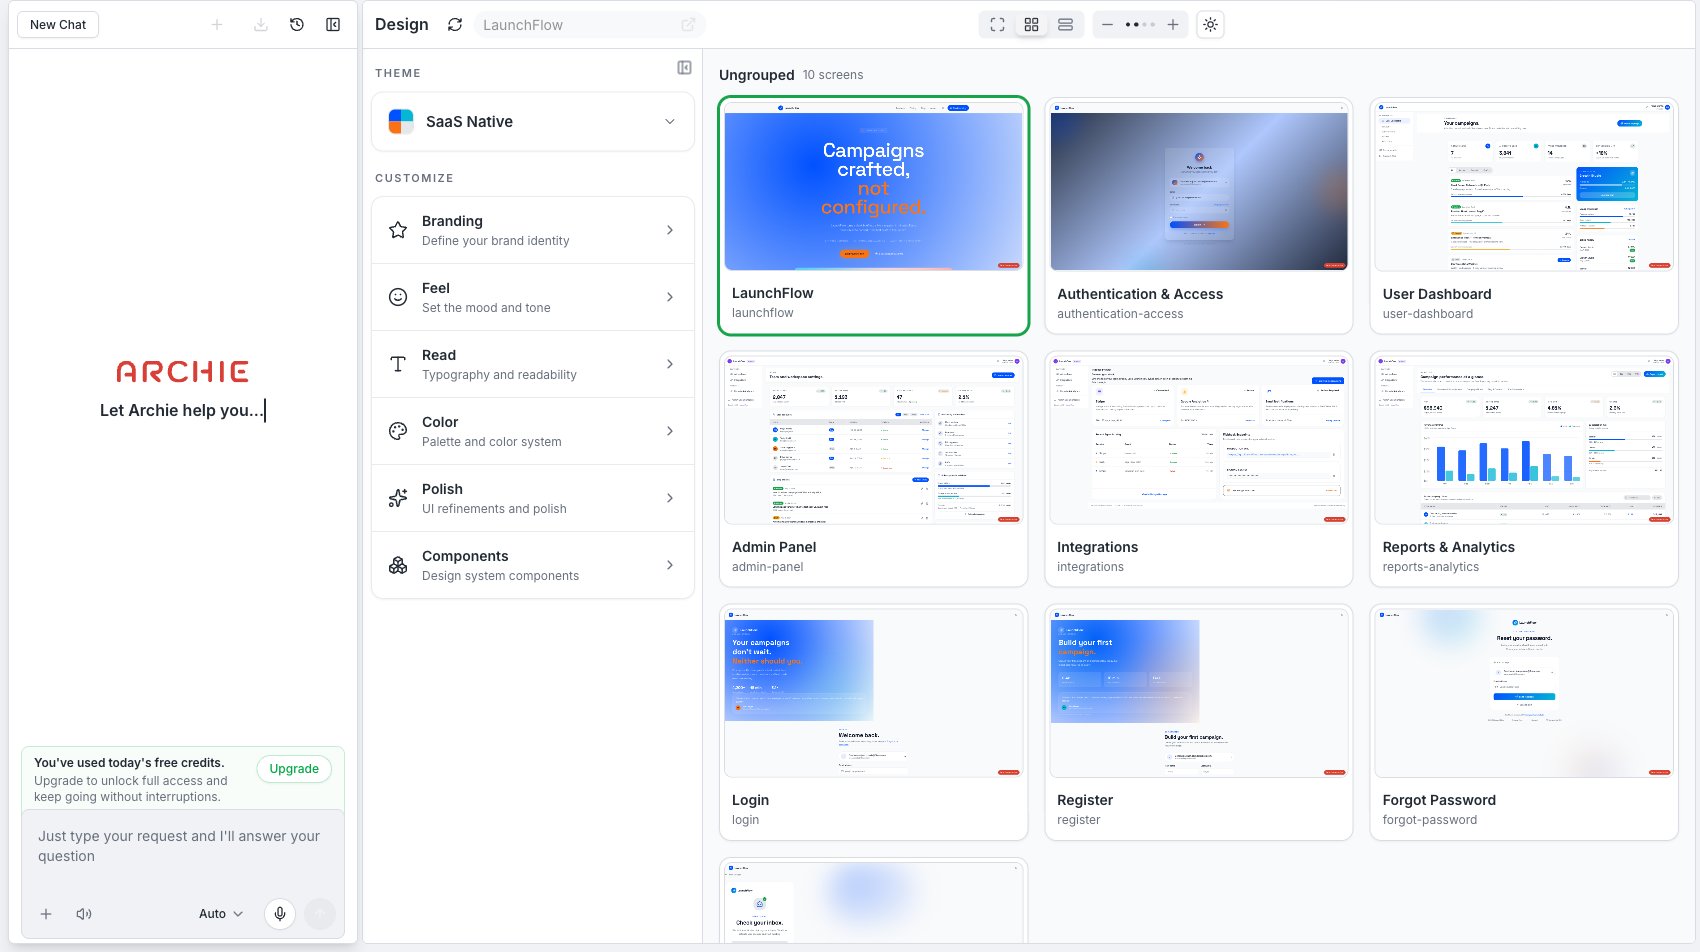This screenshot has height=952, width=1700.
Task: Click the New Chat button
Action: [x=58, y=25]
